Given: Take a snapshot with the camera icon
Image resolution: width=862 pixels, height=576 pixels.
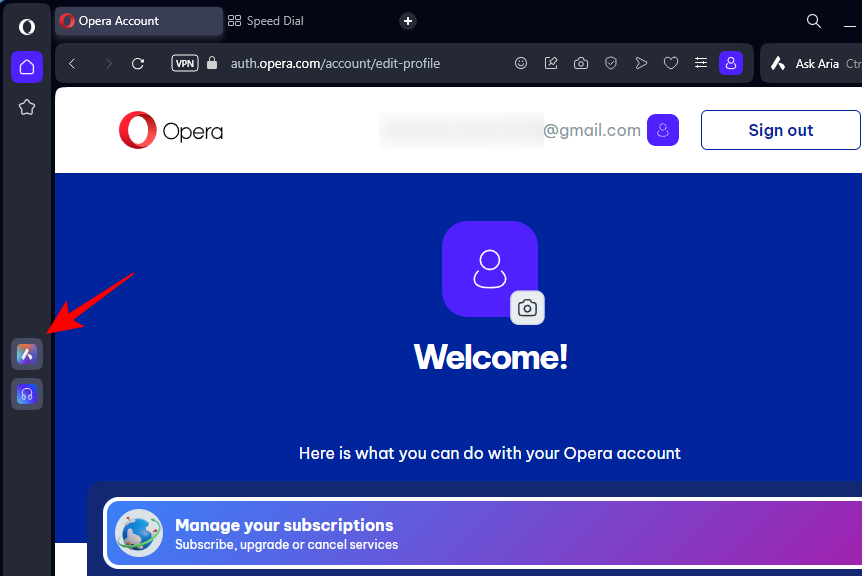Looking at the screenshot, I should click(581, 63).
